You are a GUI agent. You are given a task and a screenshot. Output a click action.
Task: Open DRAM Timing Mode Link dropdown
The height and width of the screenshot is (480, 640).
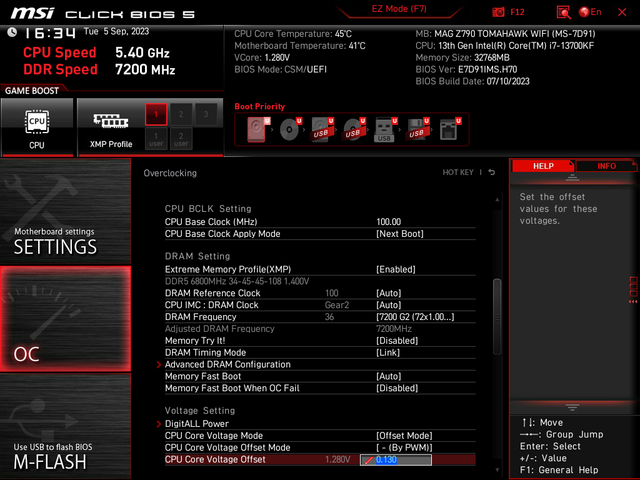[388, 352]
